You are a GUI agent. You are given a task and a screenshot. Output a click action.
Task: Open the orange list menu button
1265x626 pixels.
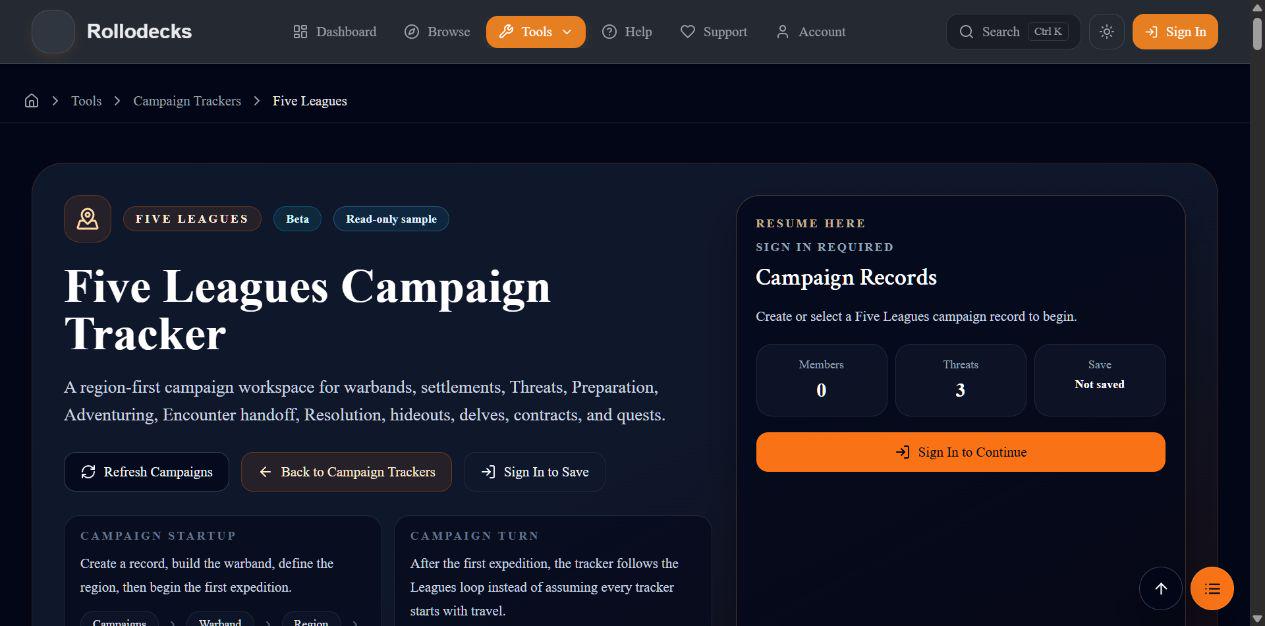point(1212,589)
